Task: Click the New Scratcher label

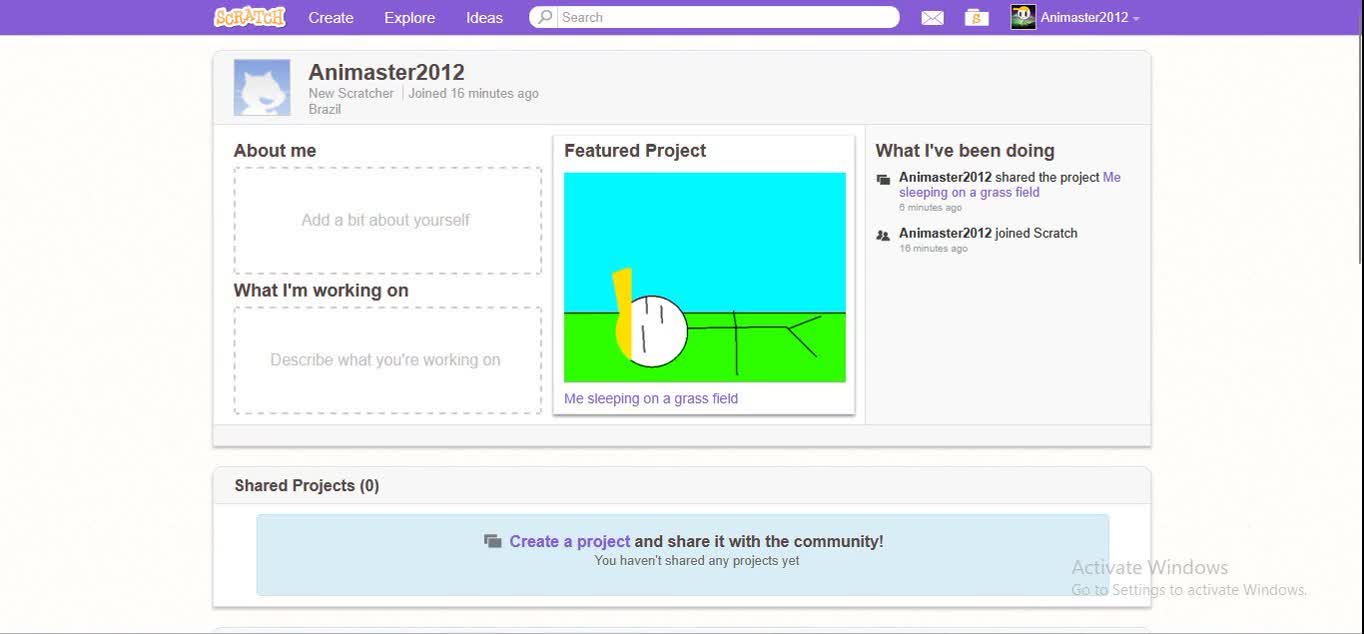Action: (x=351, y=93)
